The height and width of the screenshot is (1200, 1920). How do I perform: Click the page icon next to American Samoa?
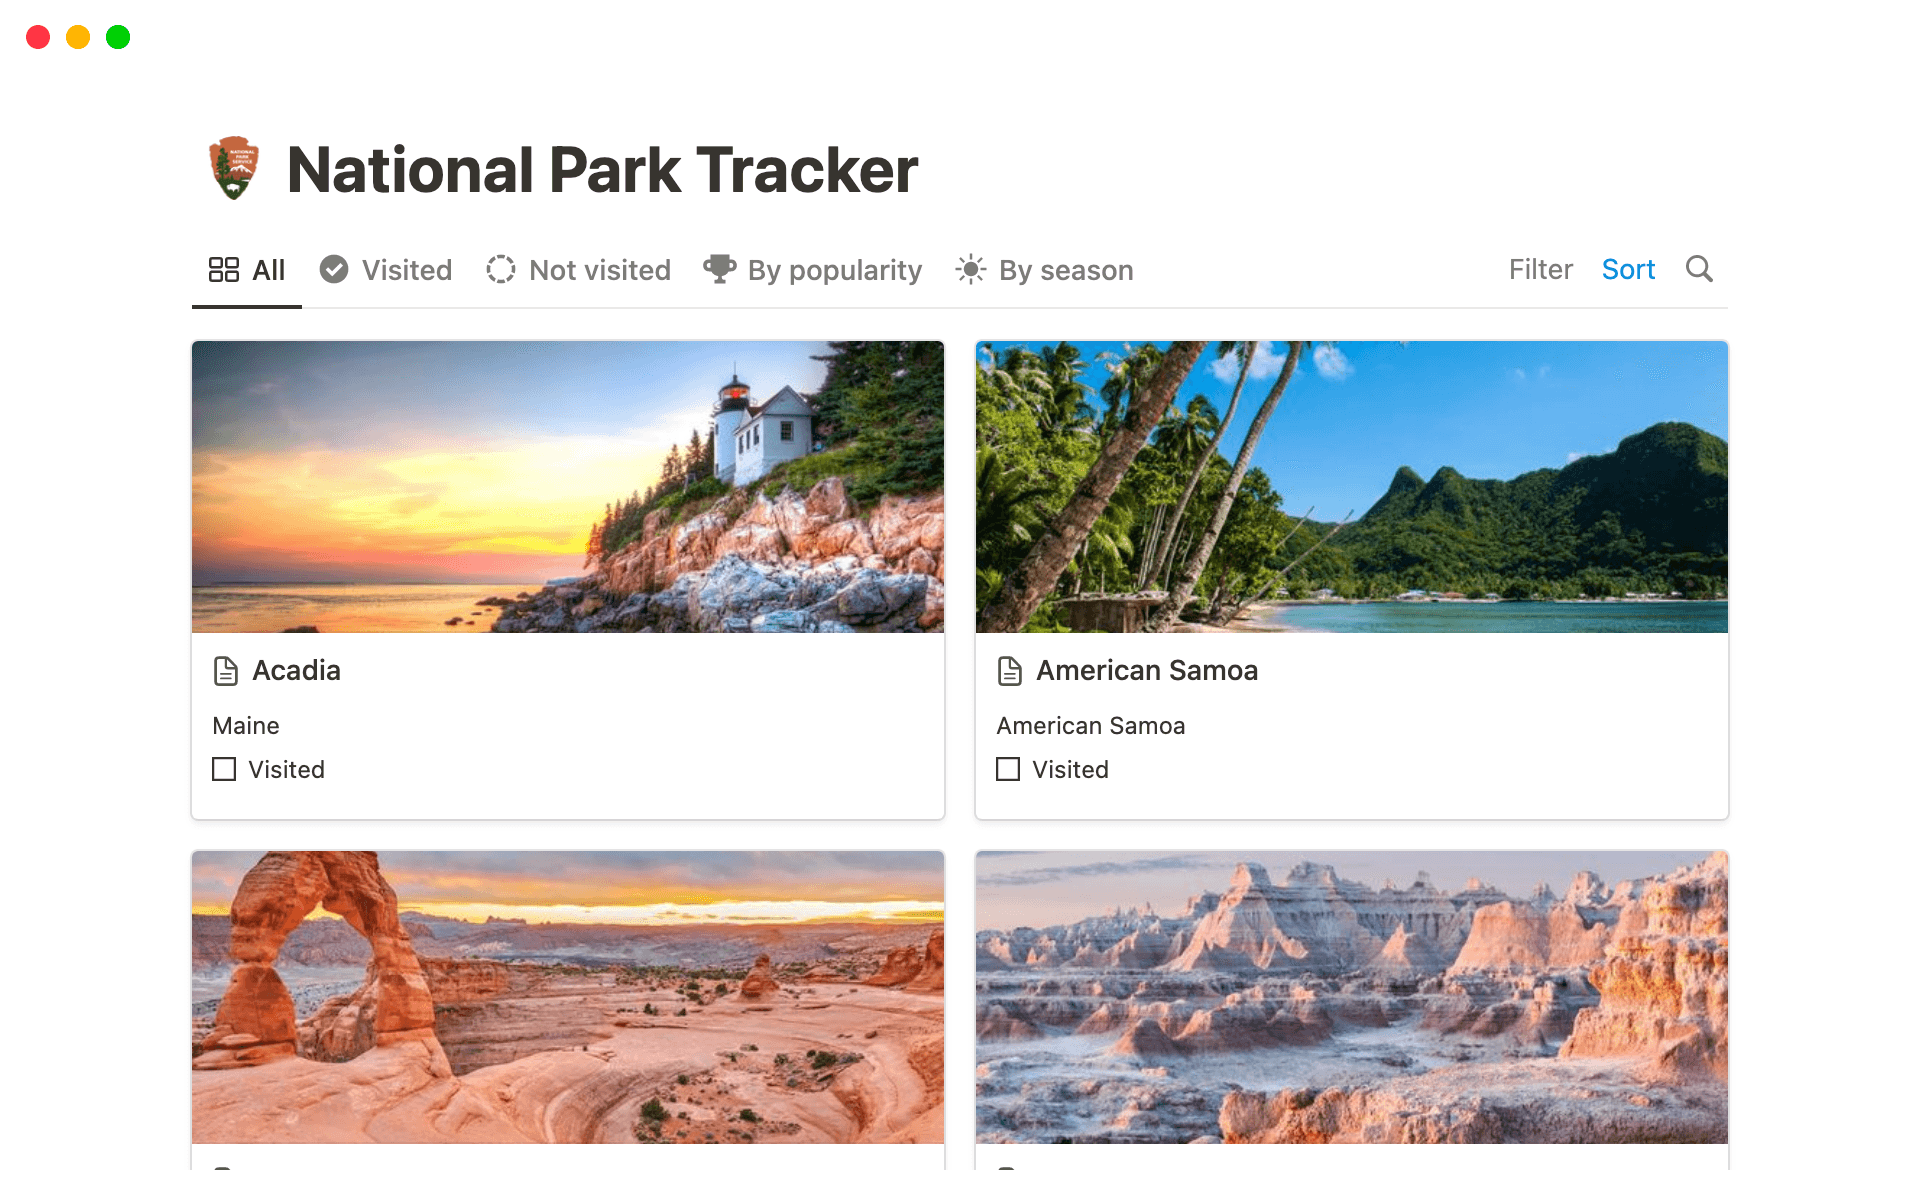tap(1009, 671)
